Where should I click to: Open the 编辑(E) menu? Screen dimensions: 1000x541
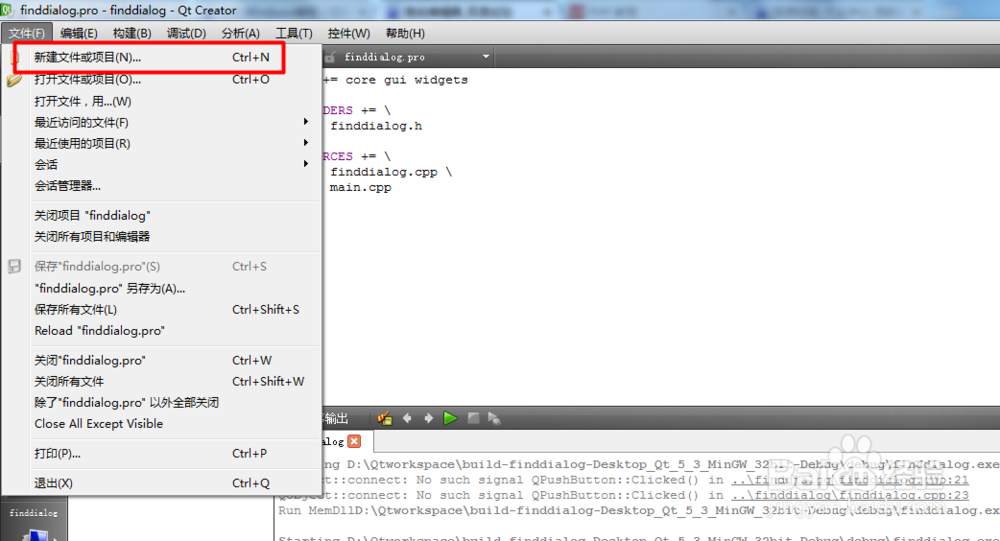pos(78,33)
